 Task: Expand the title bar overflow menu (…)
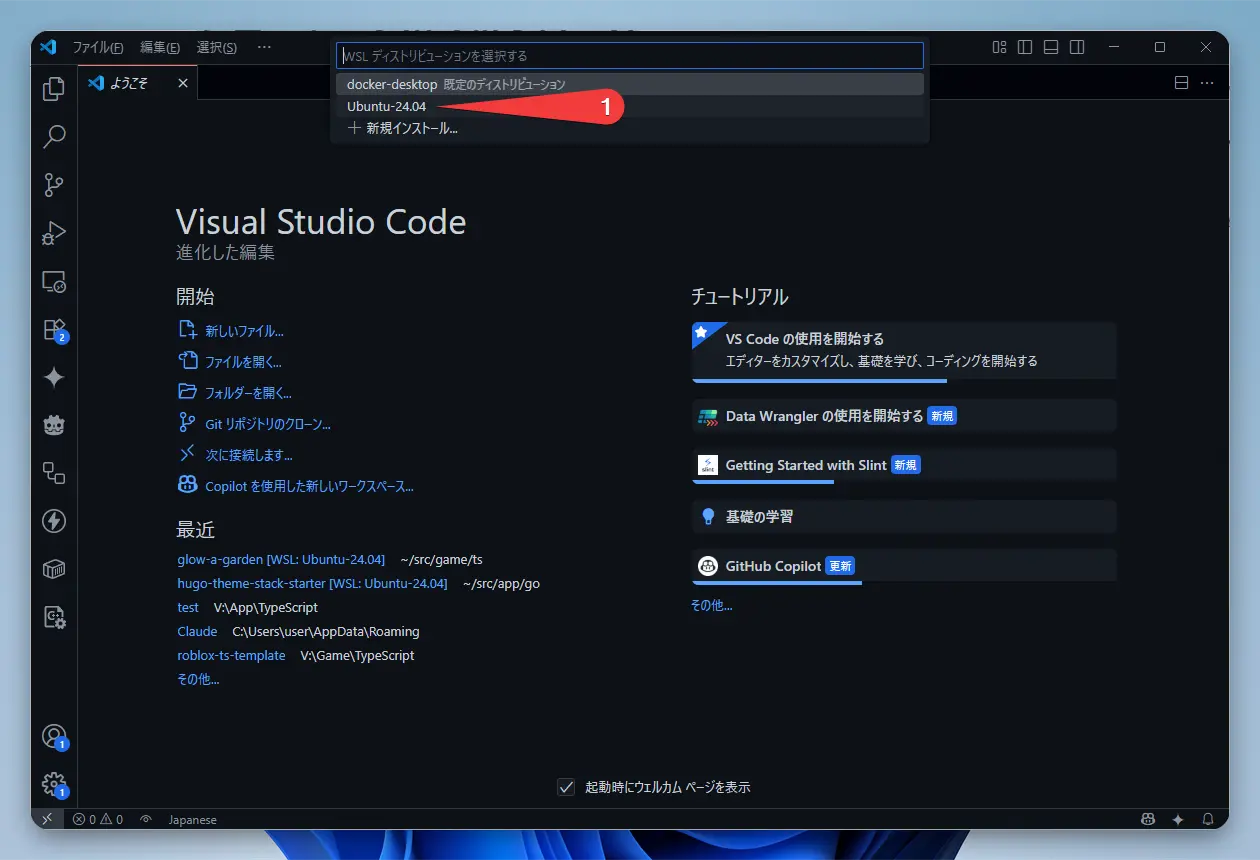264,47
